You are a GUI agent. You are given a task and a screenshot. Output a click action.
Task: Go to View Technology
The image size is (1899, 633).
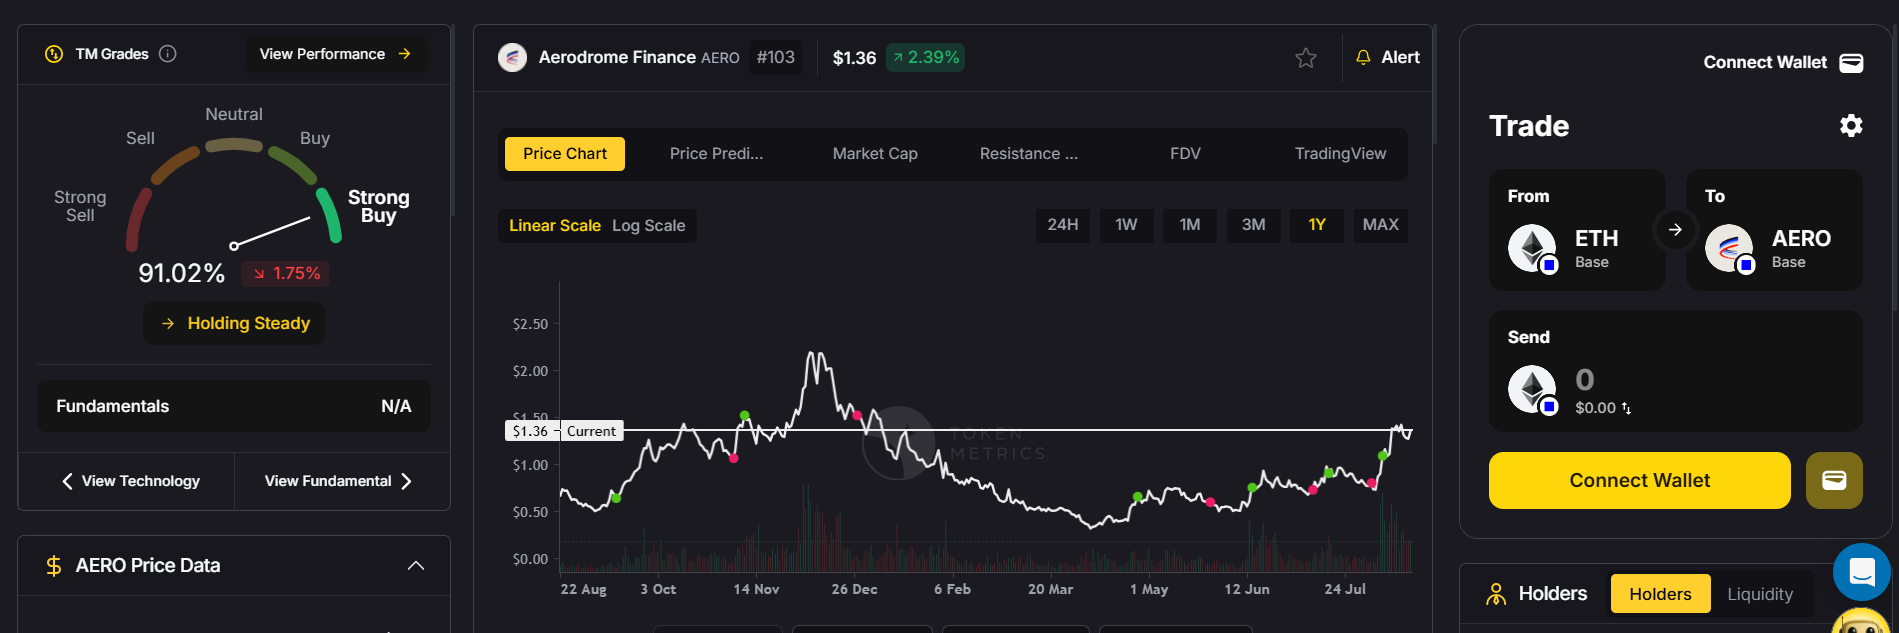pos(131,481)
